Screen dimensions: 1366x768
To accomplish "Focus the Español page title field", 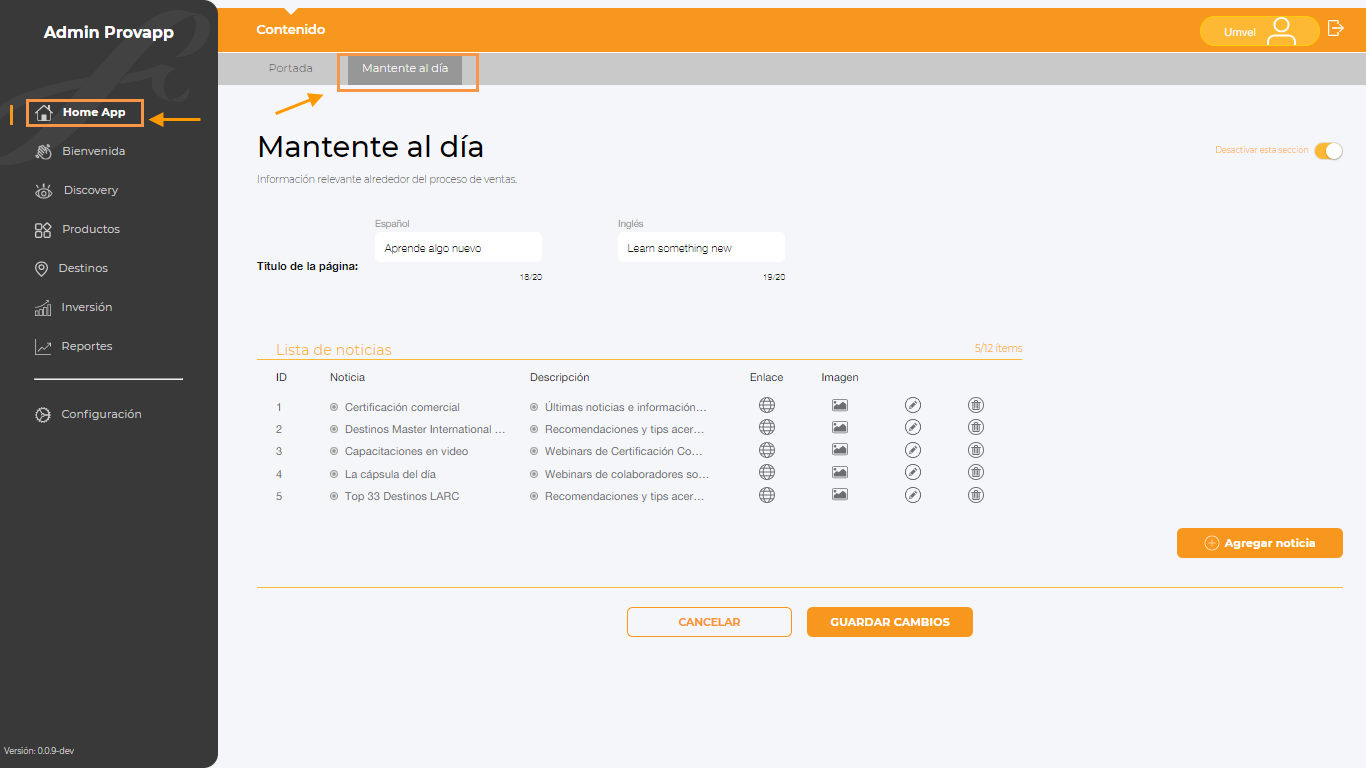I will [x=458, y=247].
